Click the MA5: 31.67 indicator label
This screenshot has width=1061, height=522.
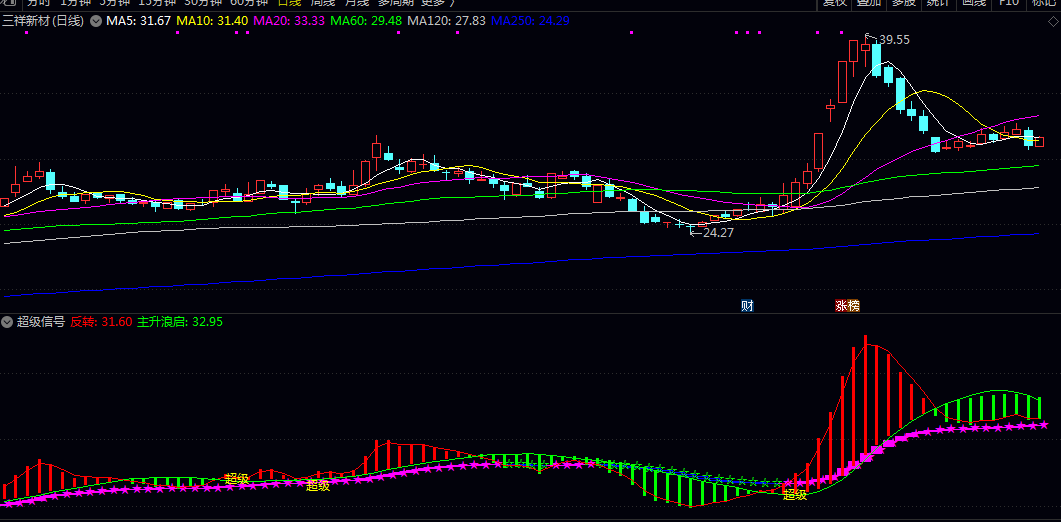(138, 20)
